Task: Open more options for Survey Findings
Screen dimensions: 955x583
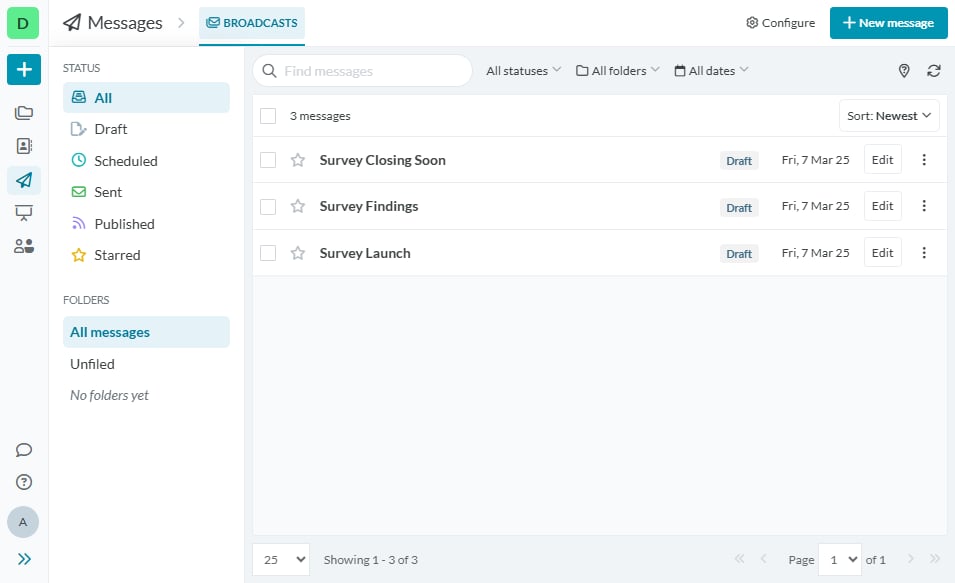Action: pyautogui.click(x=924, y=206)
